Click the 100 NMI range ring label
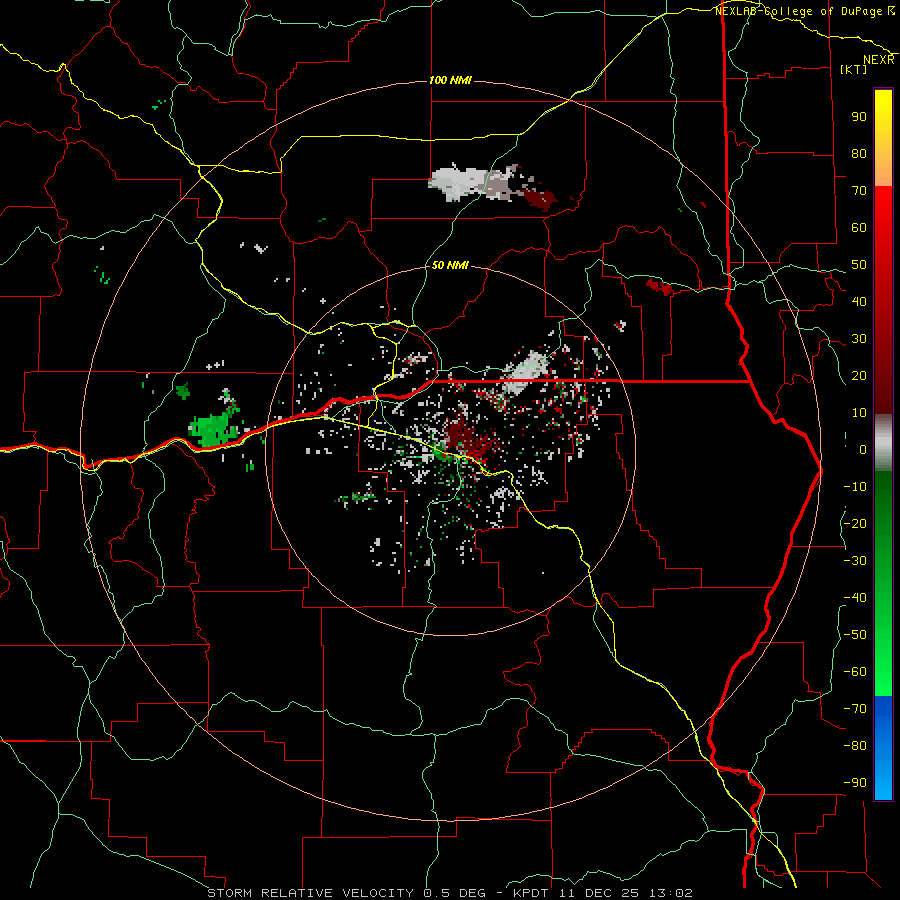This screenshot has height=900, width=900. coord(450,80)
